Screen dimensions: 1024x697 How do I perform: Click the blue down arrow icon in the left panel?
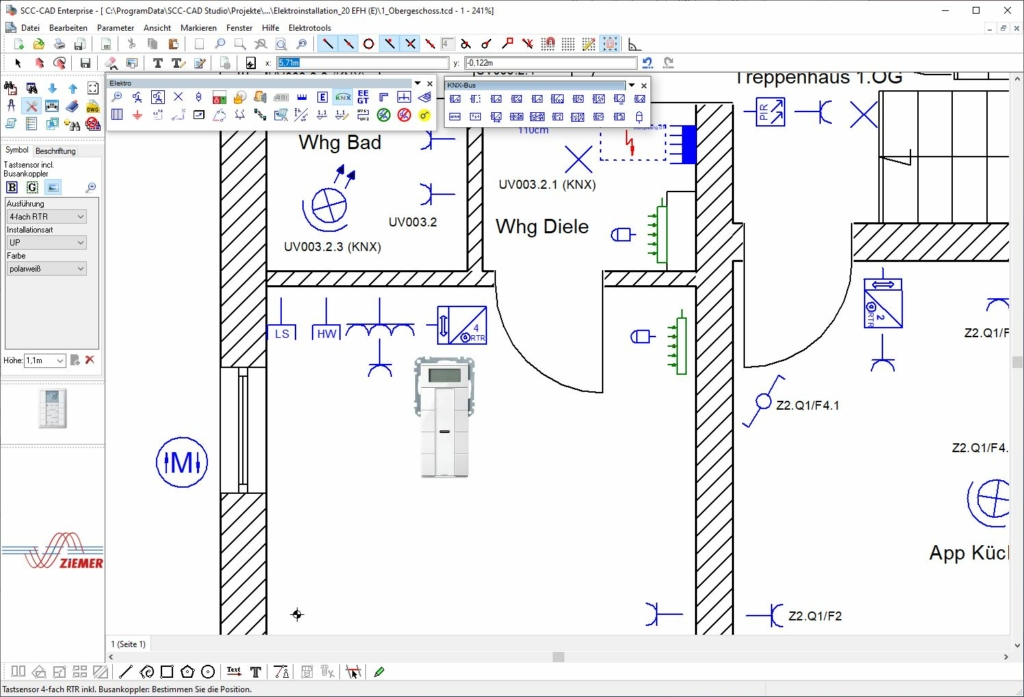tap(52, 88)
